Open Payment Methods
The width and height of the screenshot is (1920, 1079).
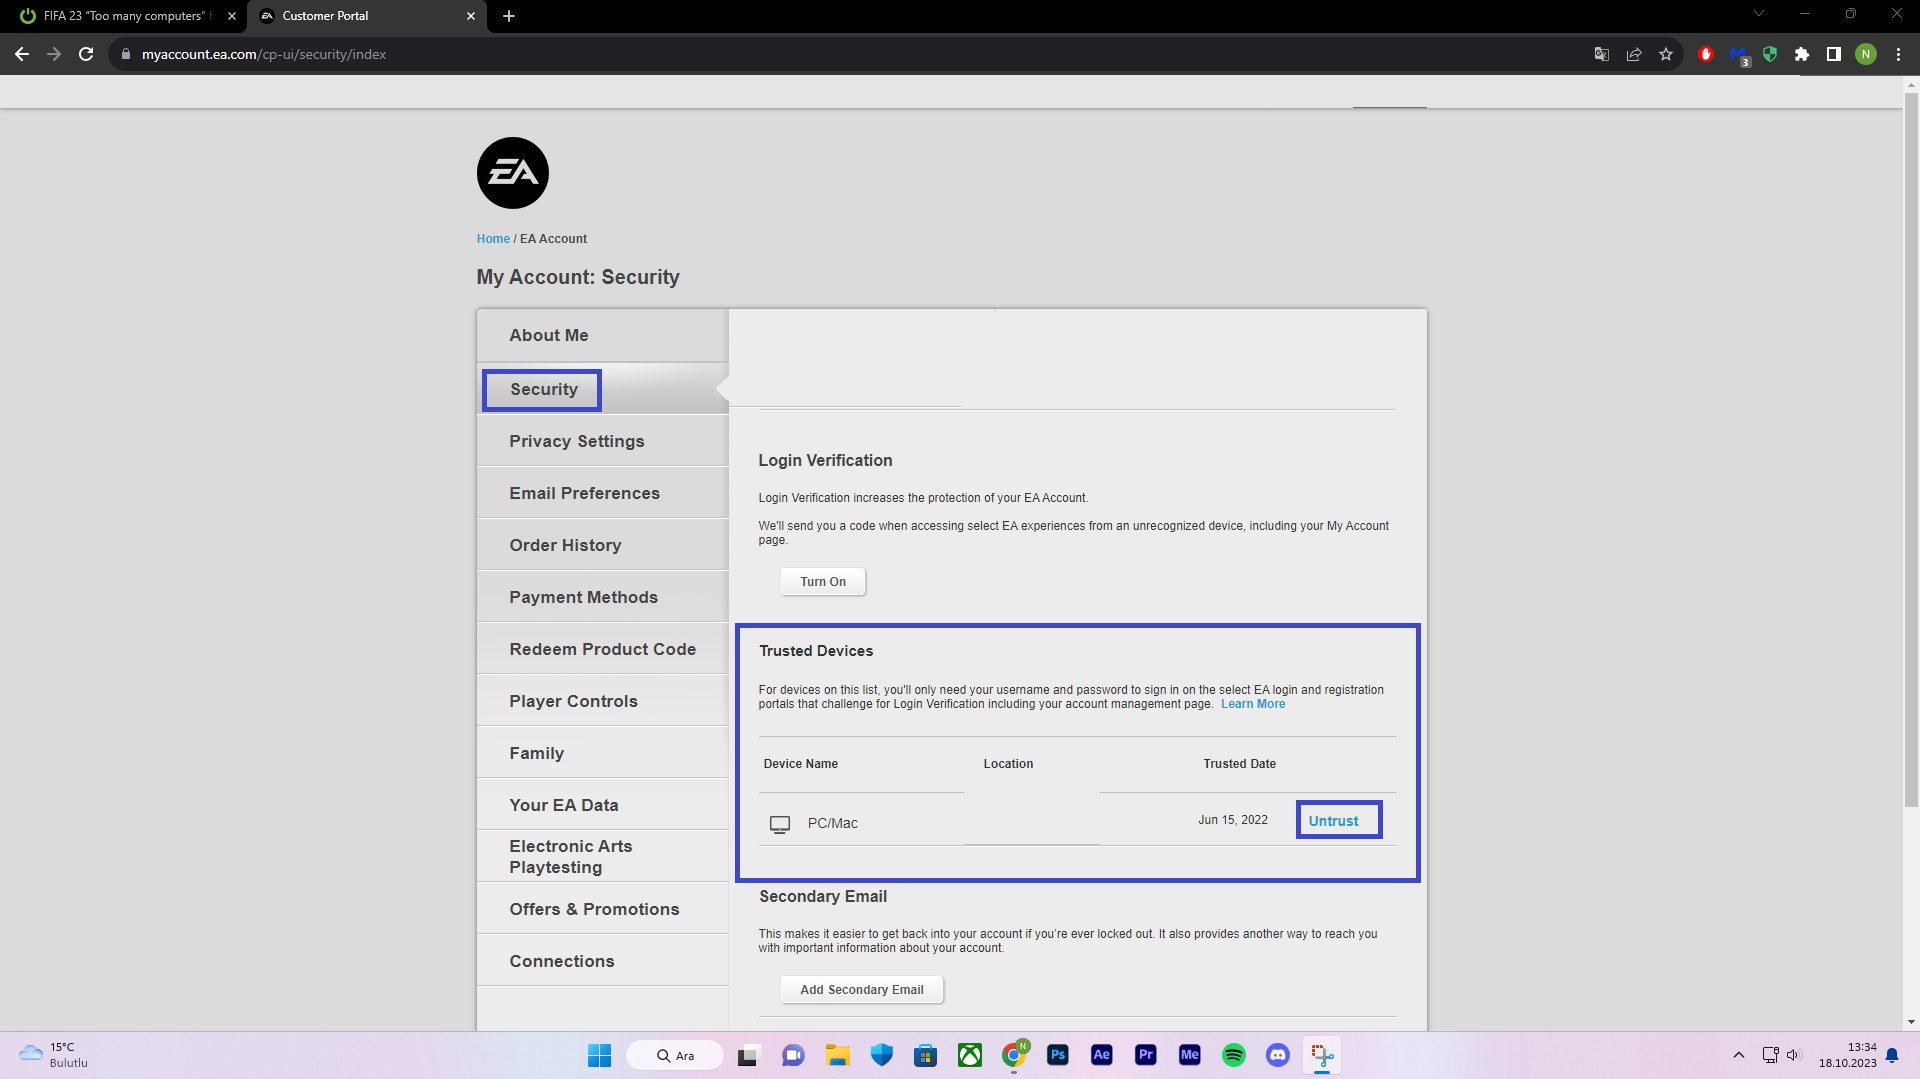click(603, 597)
